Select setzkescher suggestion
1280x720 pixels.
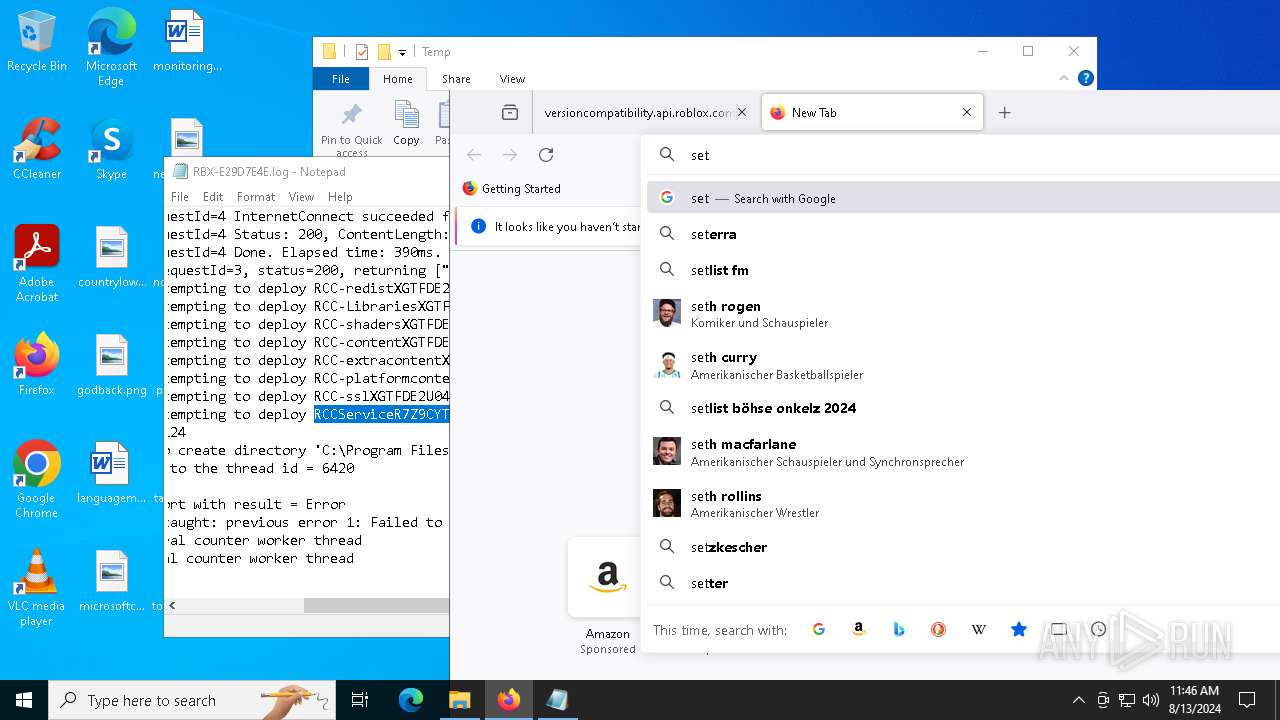click(x=963, y=547)
